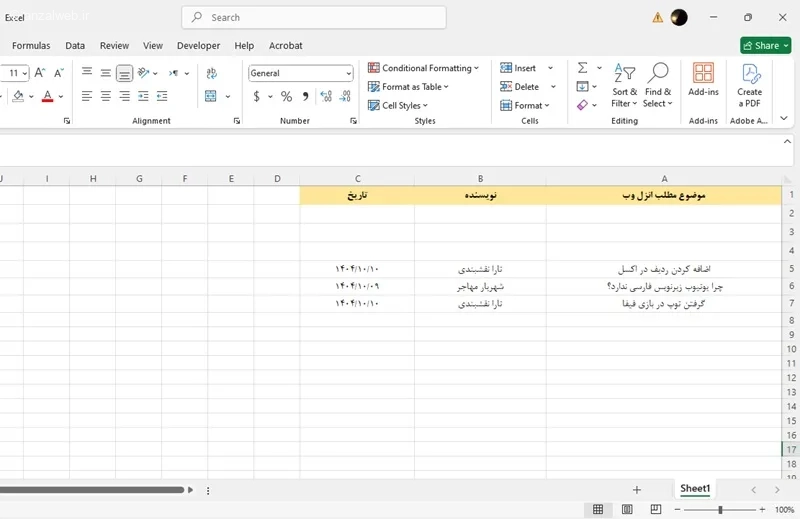Open Conditional Formatting menu
The image size is (800, 519).
point(423,68)
